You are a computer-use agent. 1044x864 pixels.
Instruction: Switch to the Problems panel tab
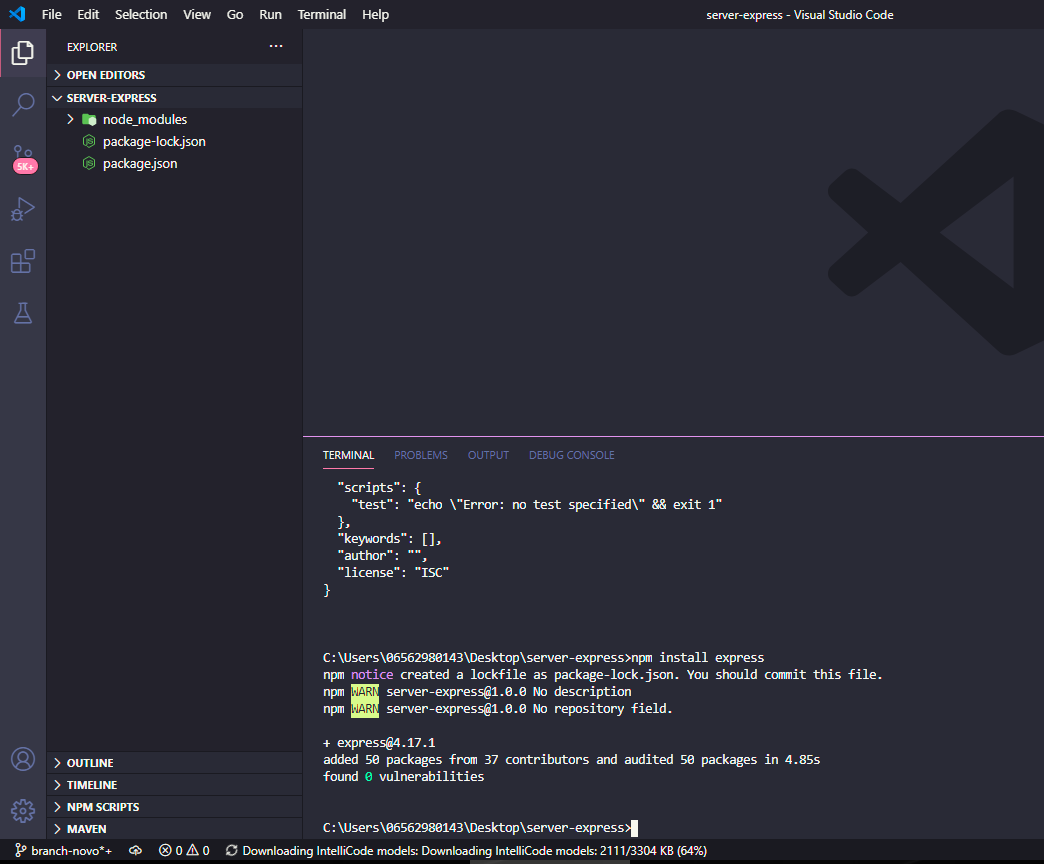420,455
